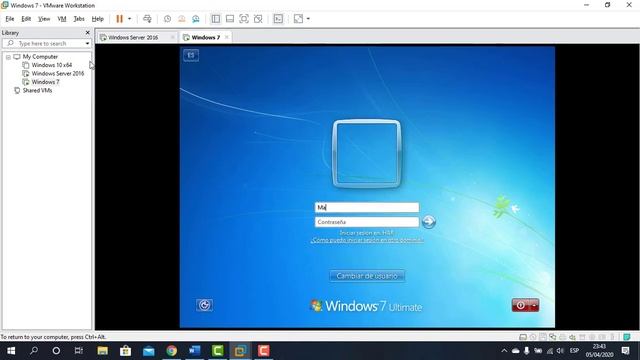
Task: Open the stretch guest dropdown arrow
Action: 308,19
